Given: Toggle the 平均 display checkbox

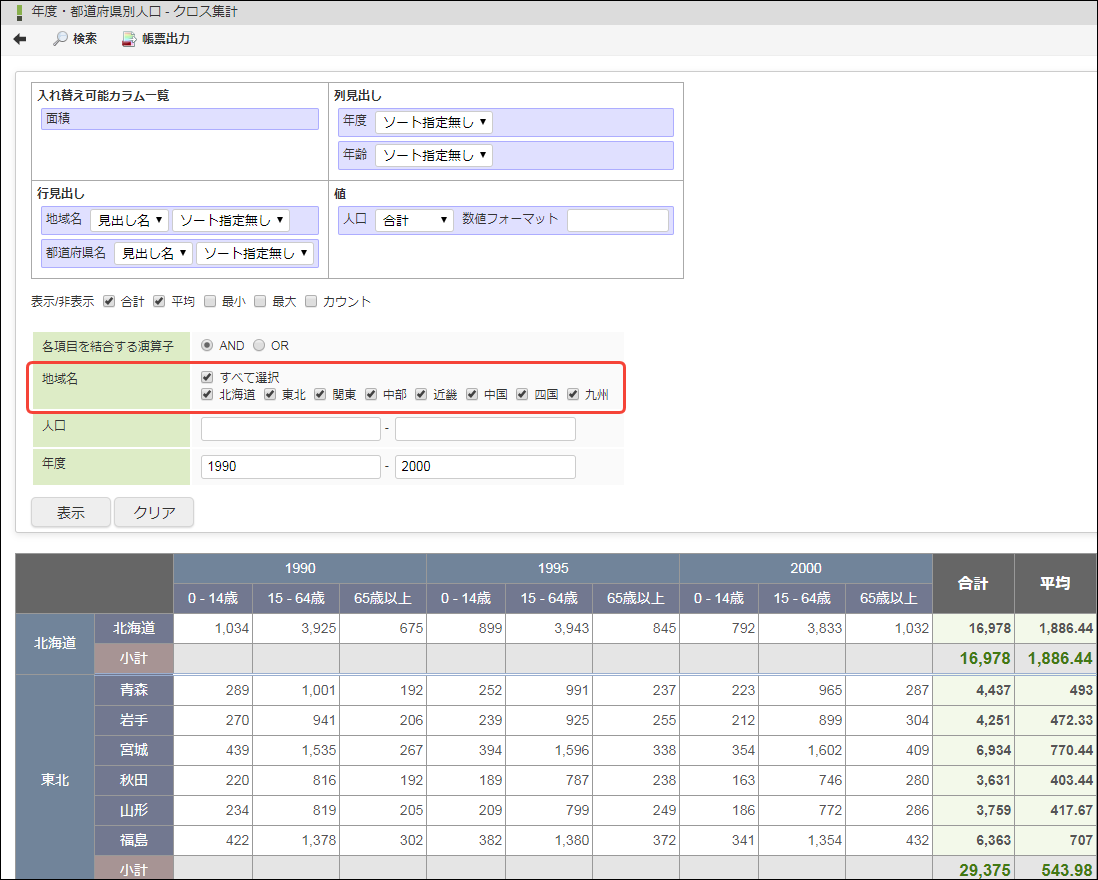Looking at the screenshot, I should [x=159, y=301].
